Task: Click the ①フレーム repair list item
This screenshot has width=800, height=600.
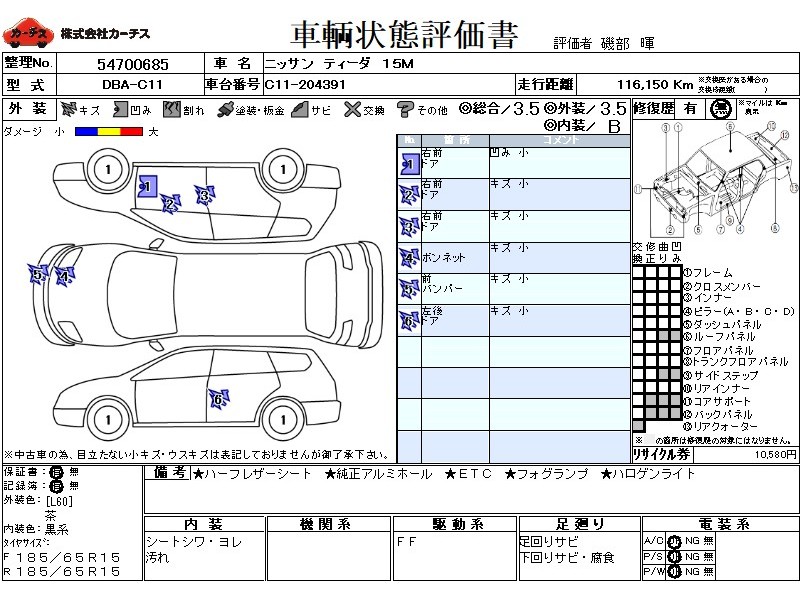Action: point(708,273)
